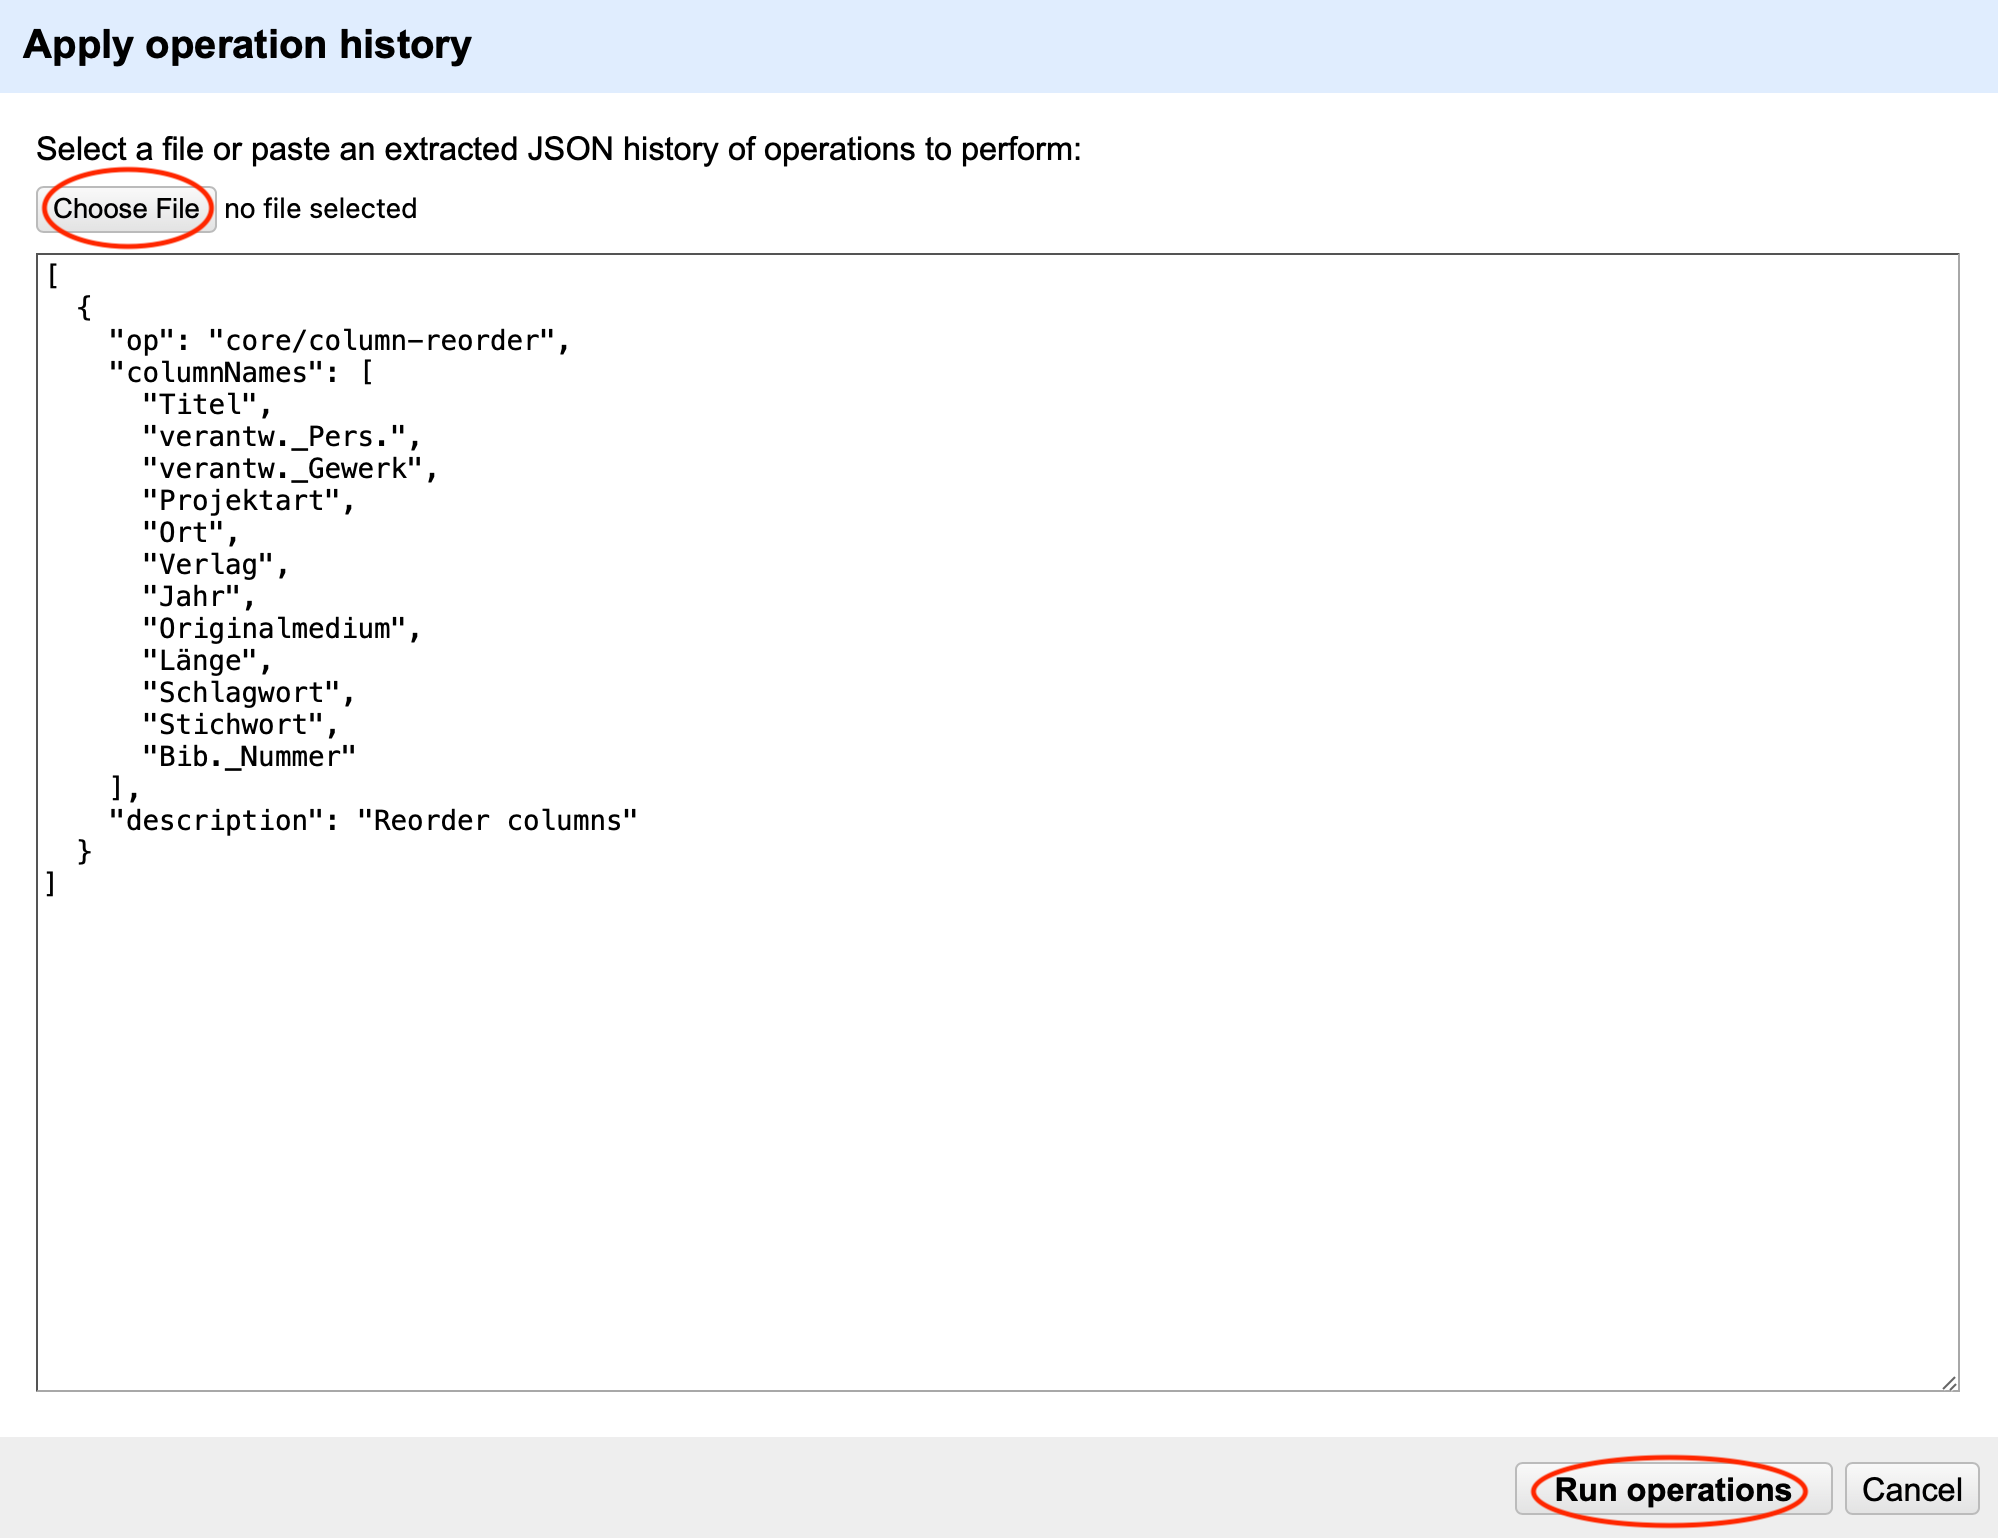Place cursor on the "description": "Reorder columns" line
The height and width of the screenshot is (1538, 1998).
tap(373, 821)
